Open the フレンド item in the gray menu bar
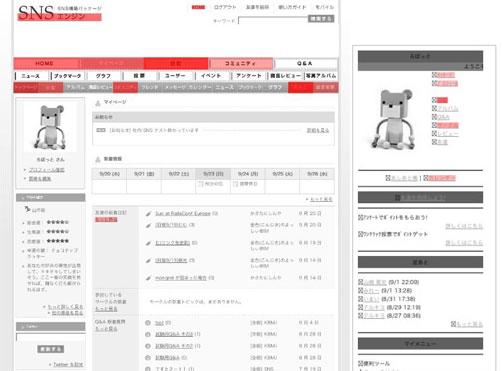 [x=150, y=87]
